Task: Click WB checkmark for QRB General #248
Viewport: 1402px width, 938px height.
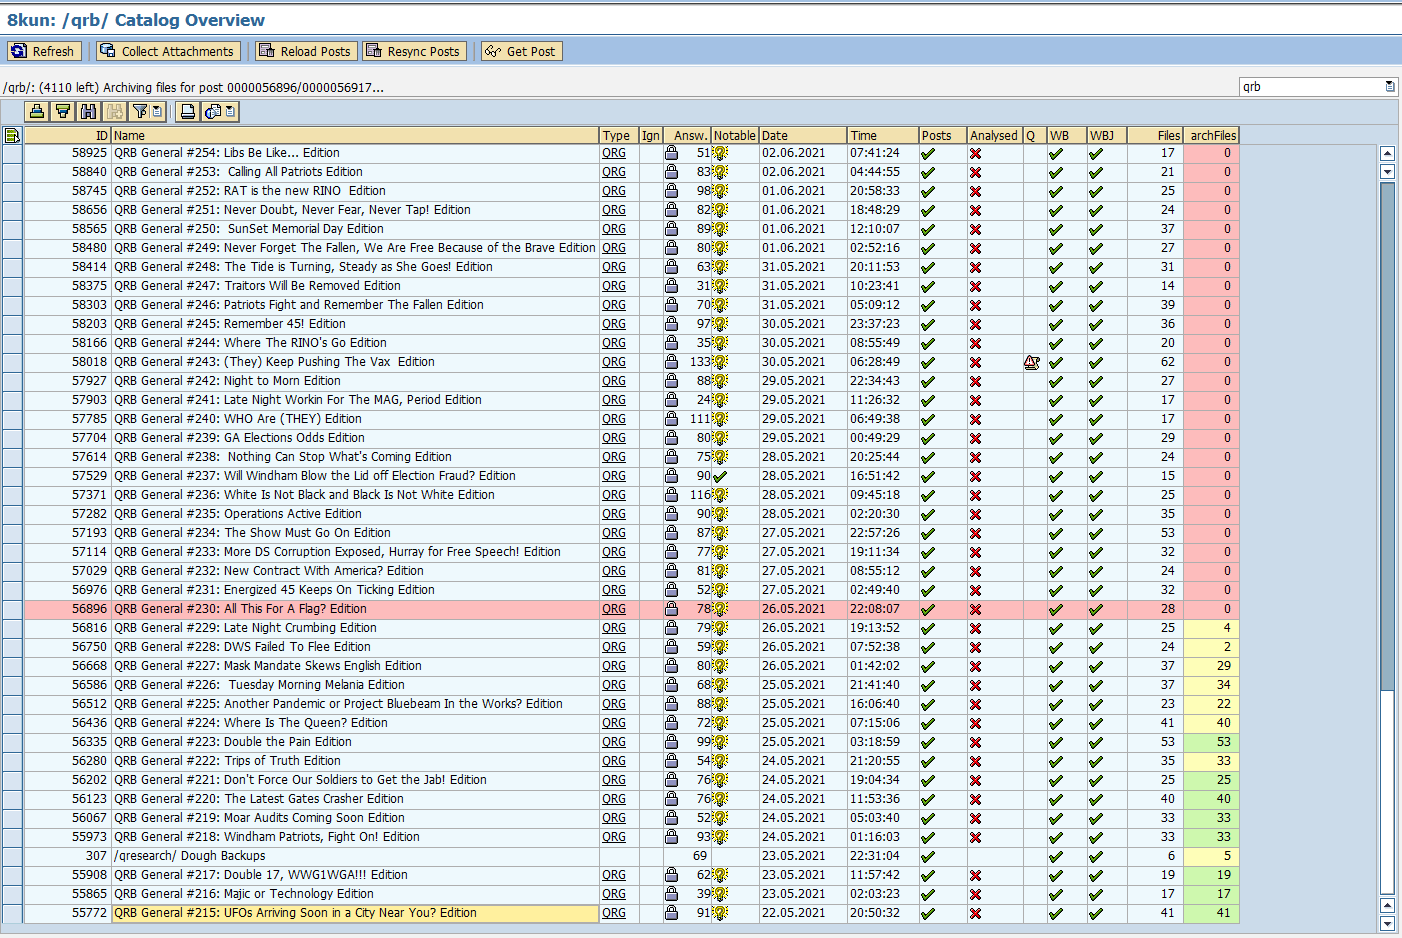Action: [x=1056, y=267]
